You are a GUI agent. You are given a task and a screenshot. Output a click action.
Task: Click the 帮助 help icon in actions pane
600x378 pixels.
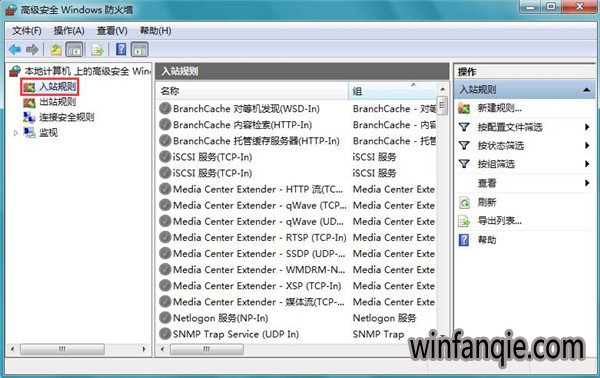(464, 240)
